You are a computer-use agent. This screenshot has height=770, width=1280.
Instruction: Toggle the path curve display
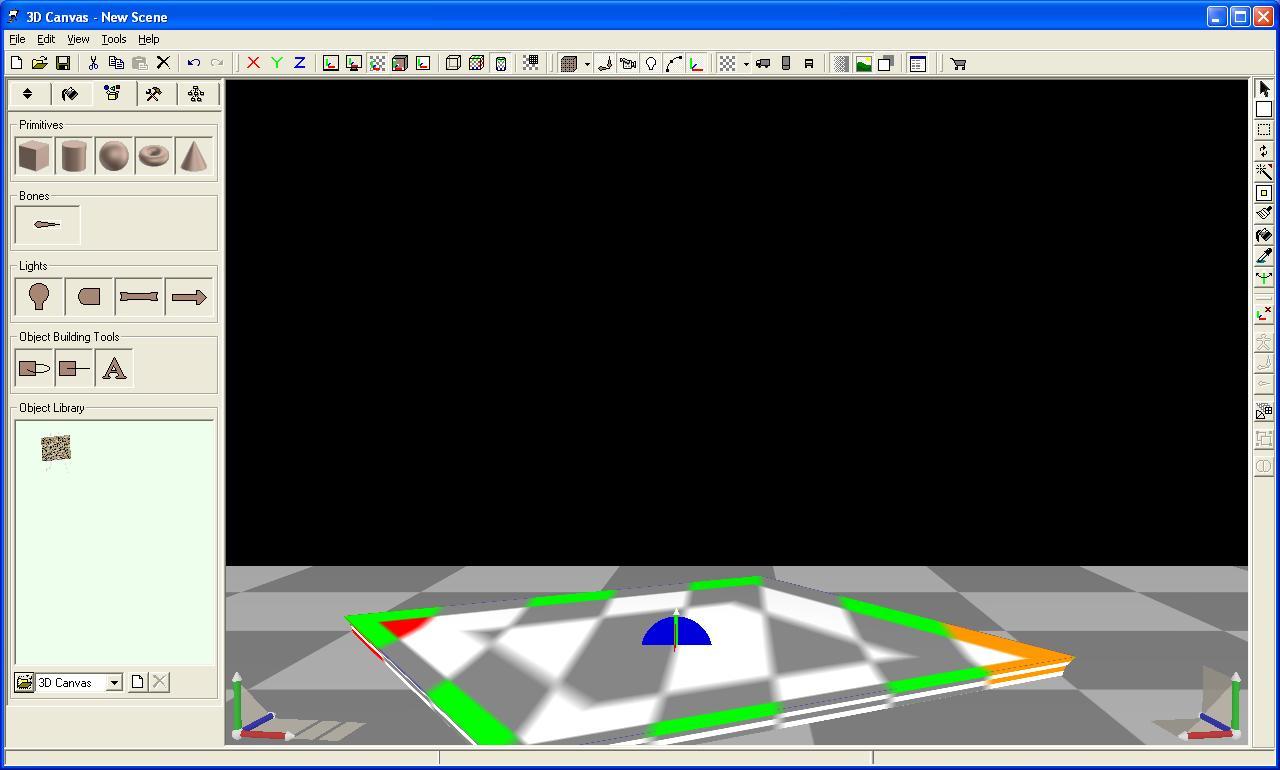coord(674,64)
